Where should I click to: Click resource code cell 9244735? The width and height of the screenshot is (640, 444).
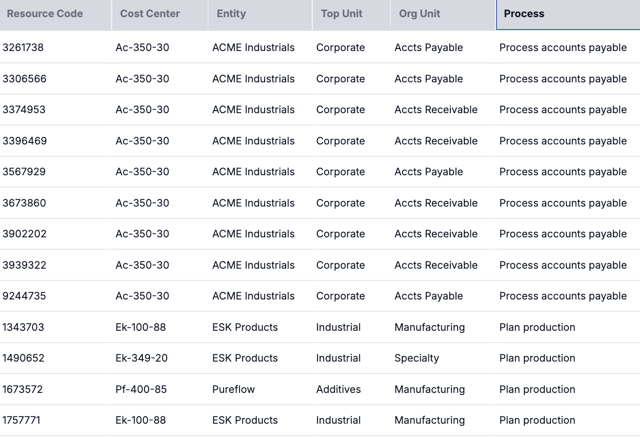point(24,296)
